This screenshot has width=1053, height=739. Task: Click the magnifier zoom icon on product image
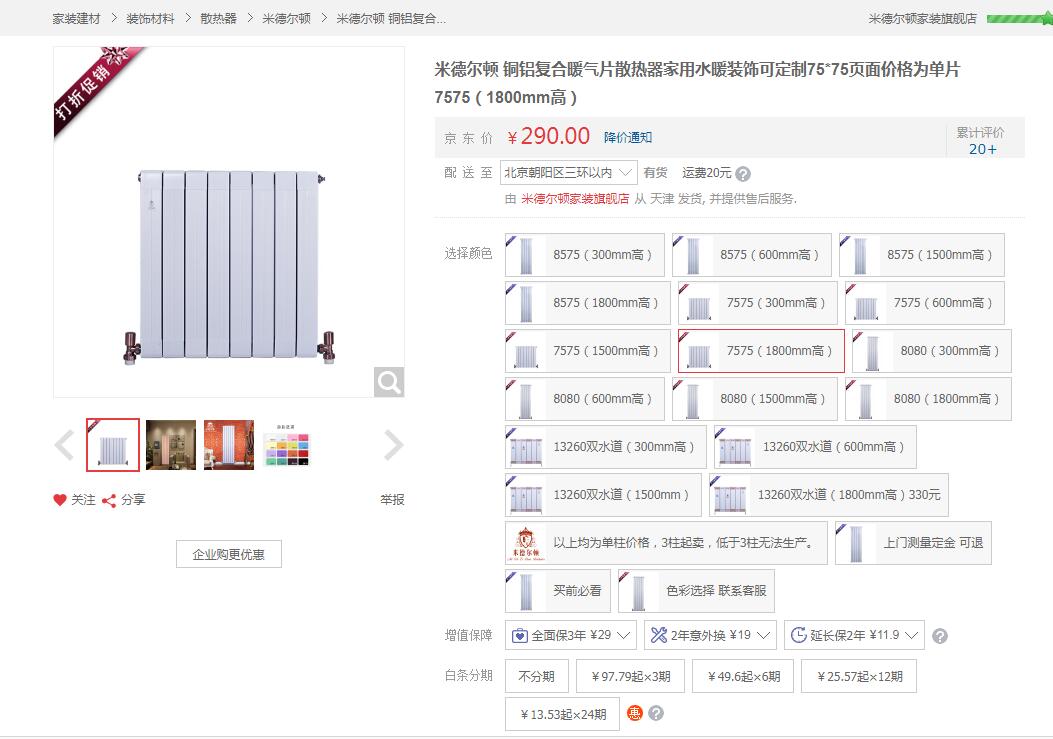[x=389, y=382]
